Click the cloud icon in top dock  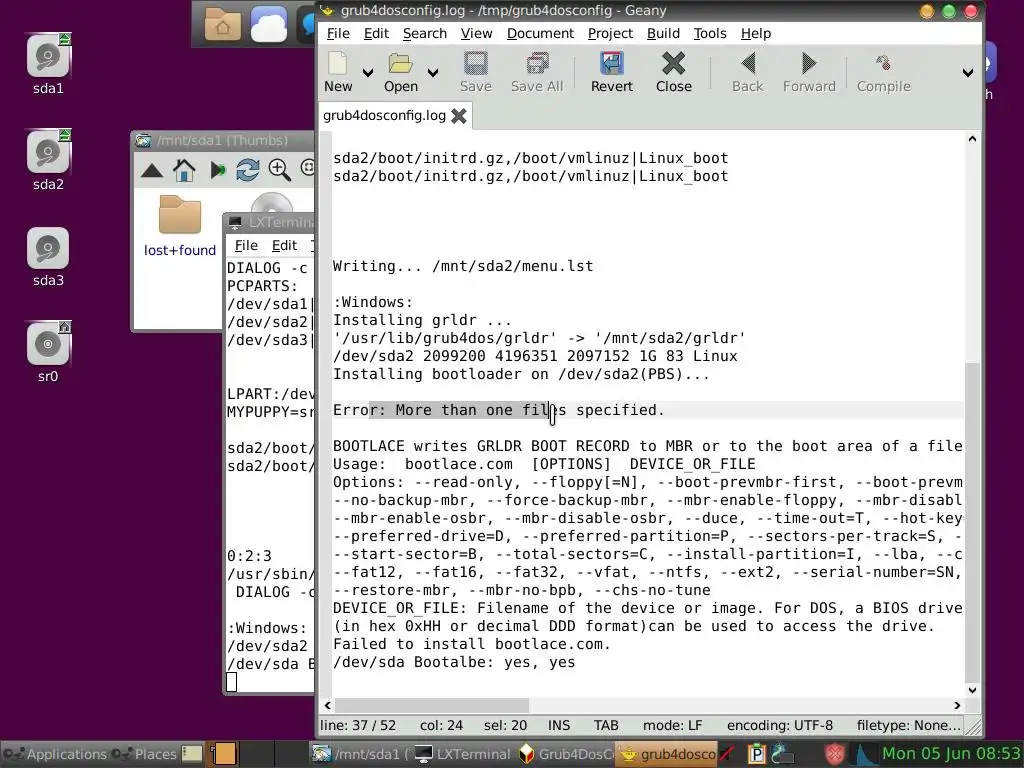pos(269,24)
